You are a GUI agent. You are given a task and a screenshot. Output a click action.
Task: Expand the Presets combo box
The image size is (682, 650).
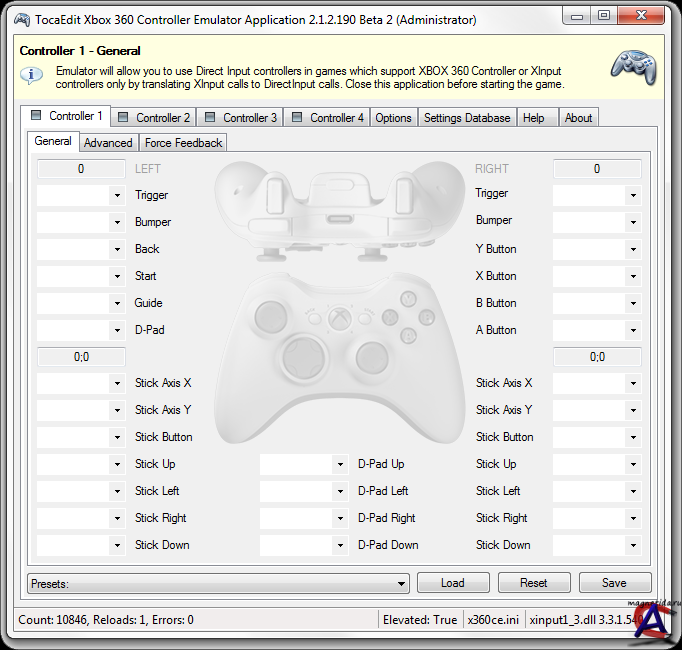coord(401,583)
